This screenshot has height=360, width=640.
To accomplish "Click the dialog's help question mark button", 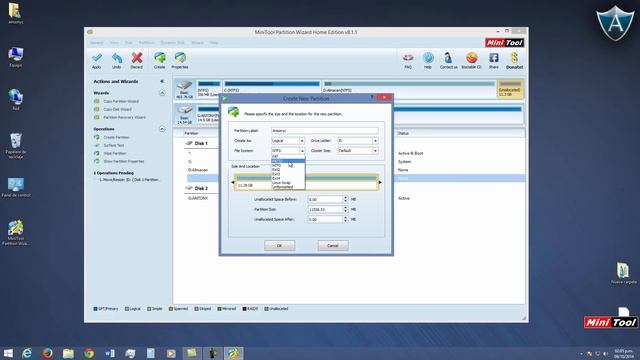I will [x=372, y=97].
